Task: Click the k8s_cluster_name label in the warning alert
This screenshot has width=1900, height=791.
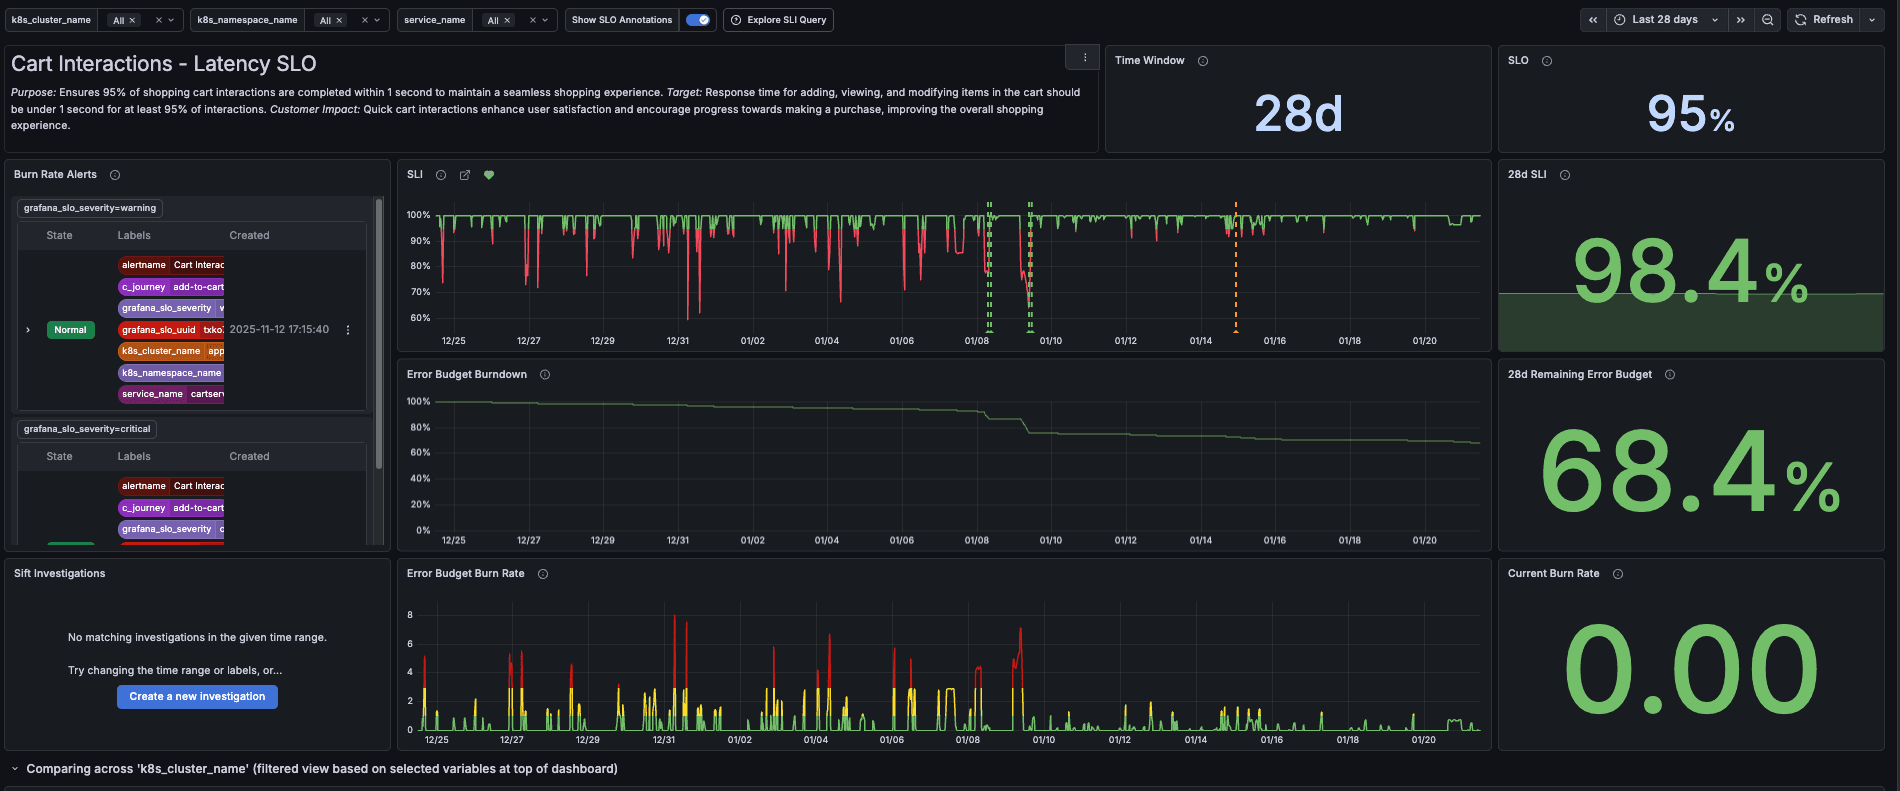Action: tap(171, 351)
